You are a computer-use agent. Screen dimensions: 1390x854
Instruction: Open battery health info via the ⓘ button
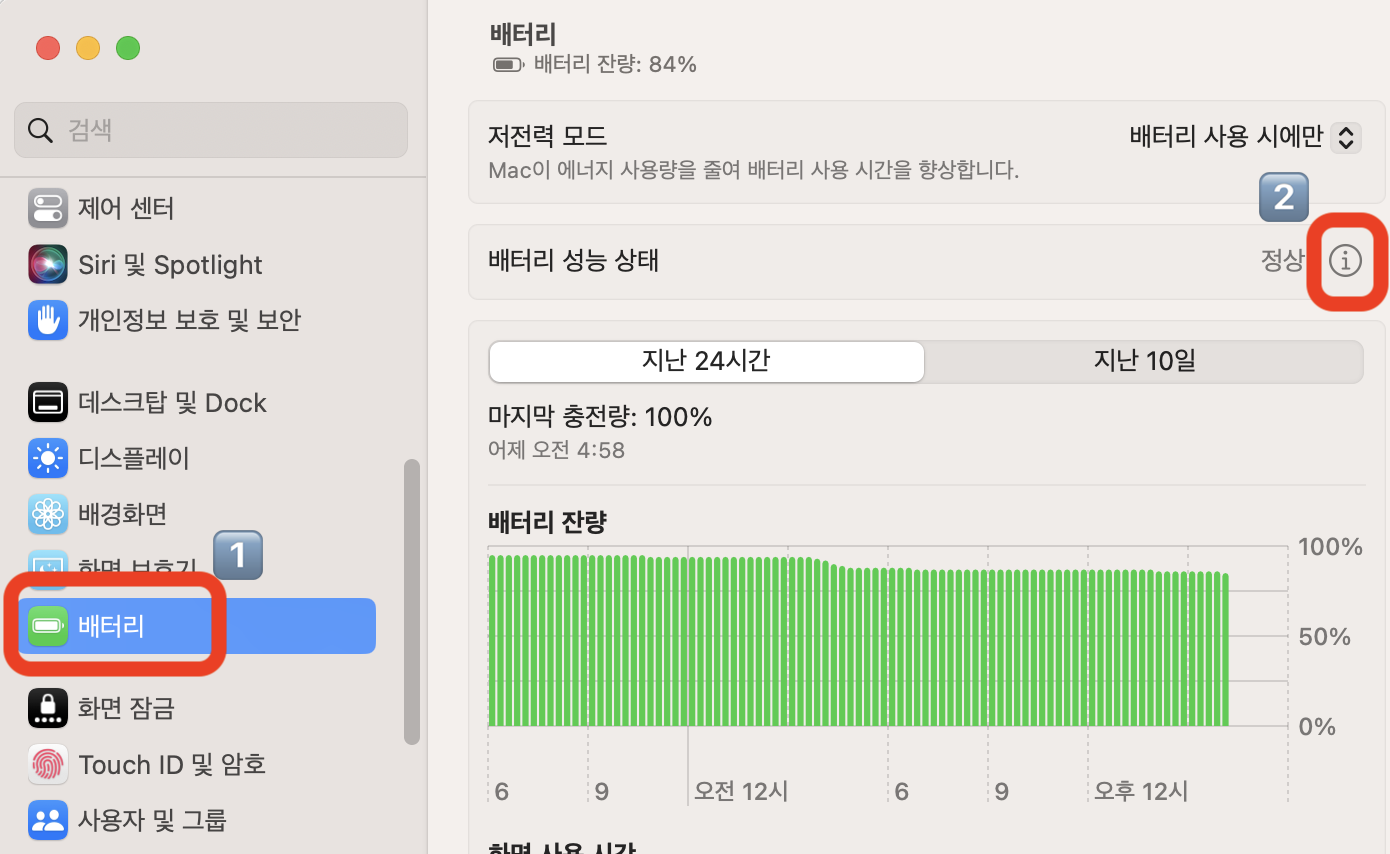(x=1345, y=261)
